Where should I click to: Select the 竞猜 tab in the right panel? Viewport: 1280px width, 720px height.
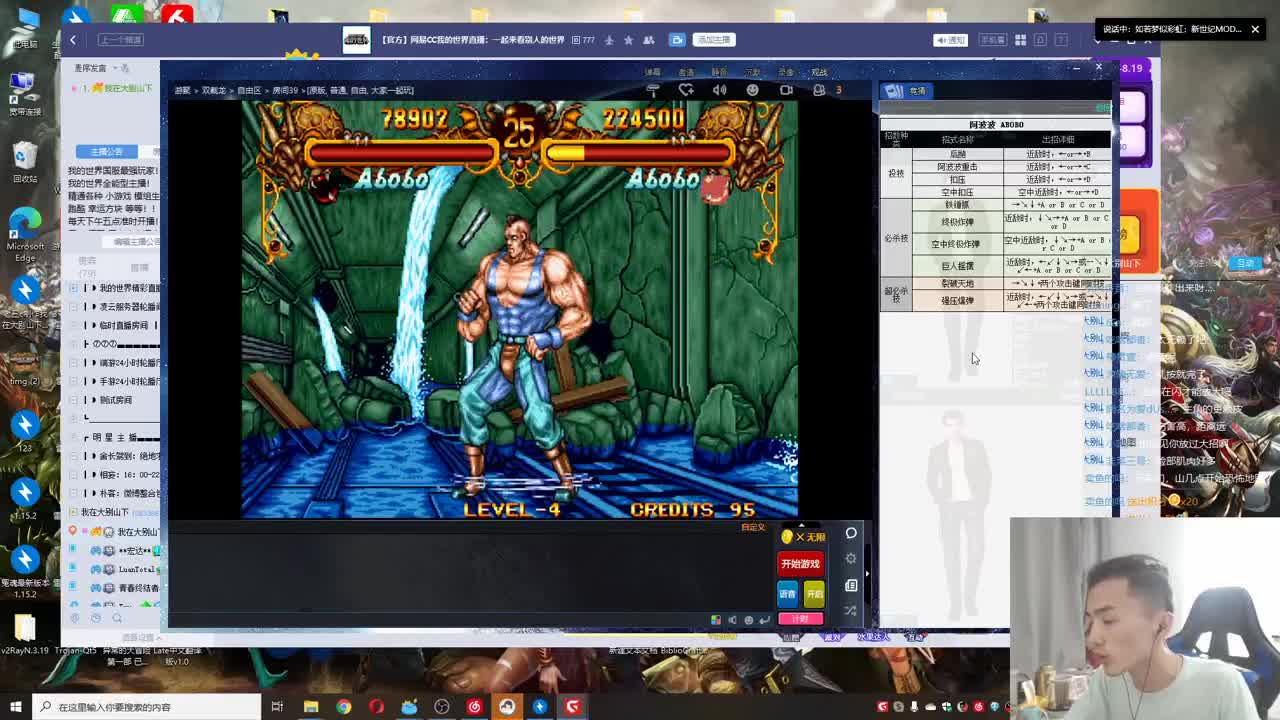pyautogui.click(x=906, y=91)
